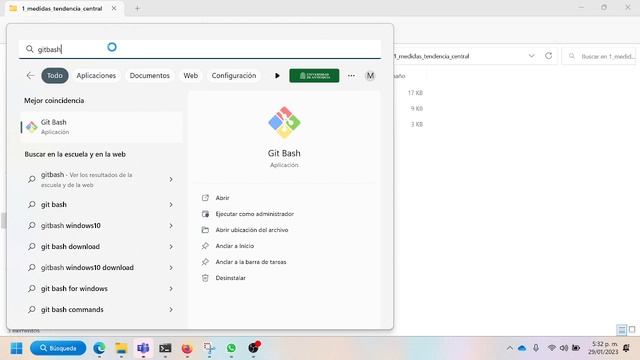
Task: Expand 'gitbash windows10 download' suggestion chevron
Action: (171, 268)
